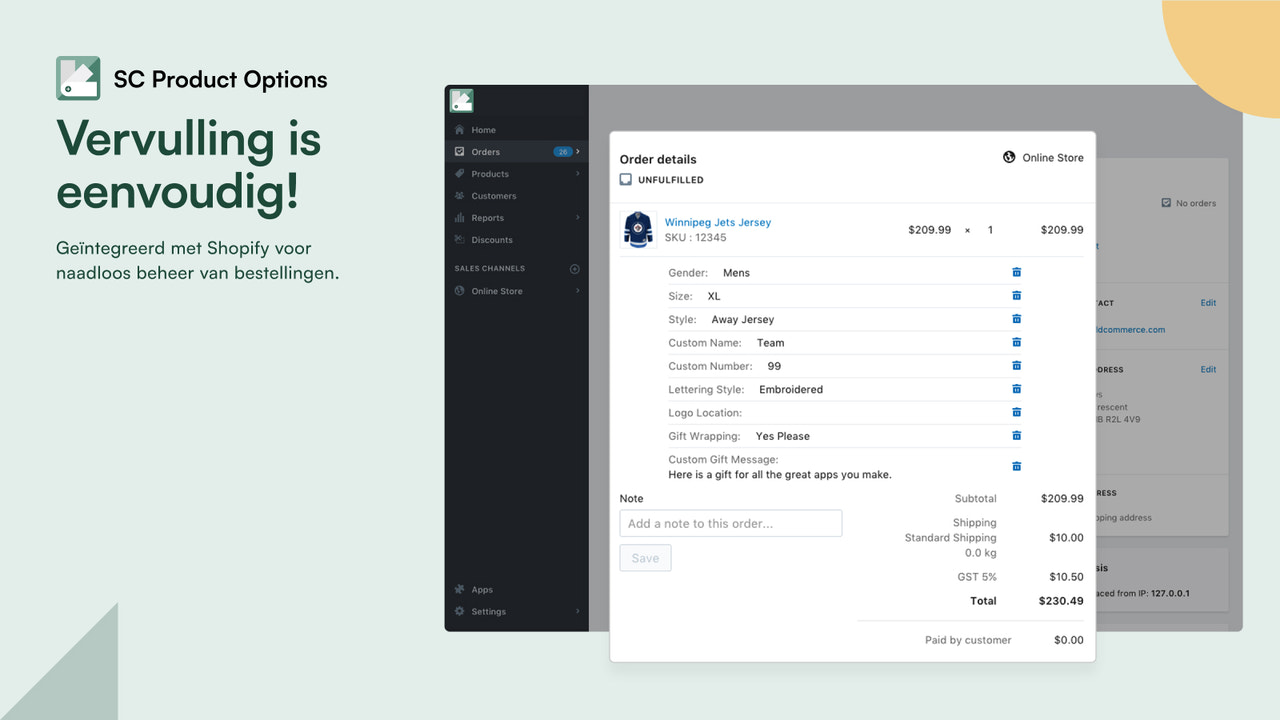Click the Unfulfilled status icon
1280x720 pixels.
626,180
